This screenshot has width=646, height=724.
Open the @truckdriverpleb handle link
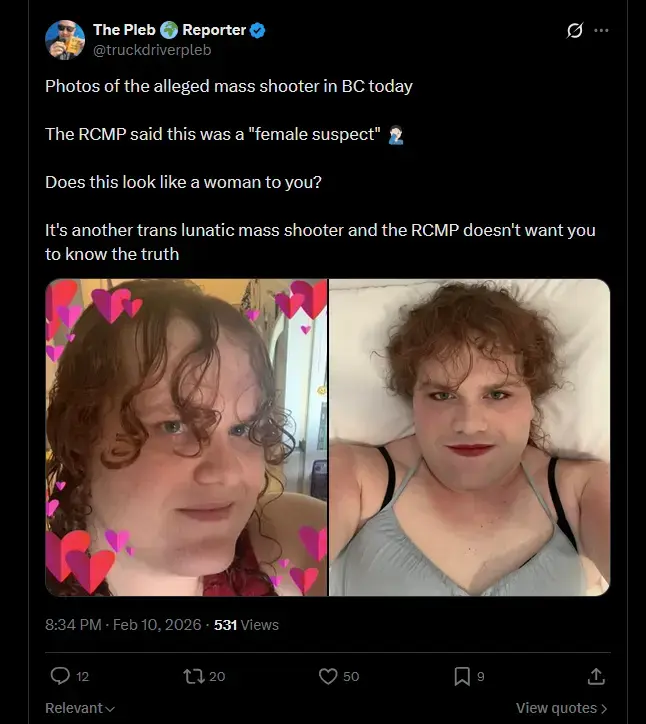[152, 50]
